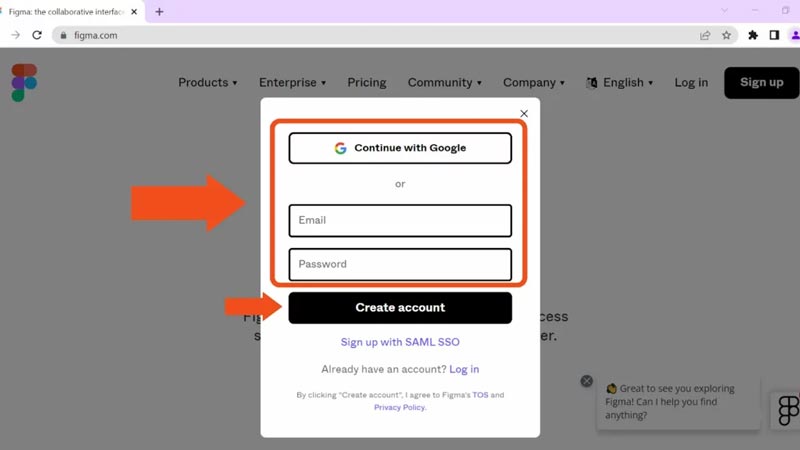Open the browser extensions puzzle icon
The image size is (800, 450).
(753, 35)
